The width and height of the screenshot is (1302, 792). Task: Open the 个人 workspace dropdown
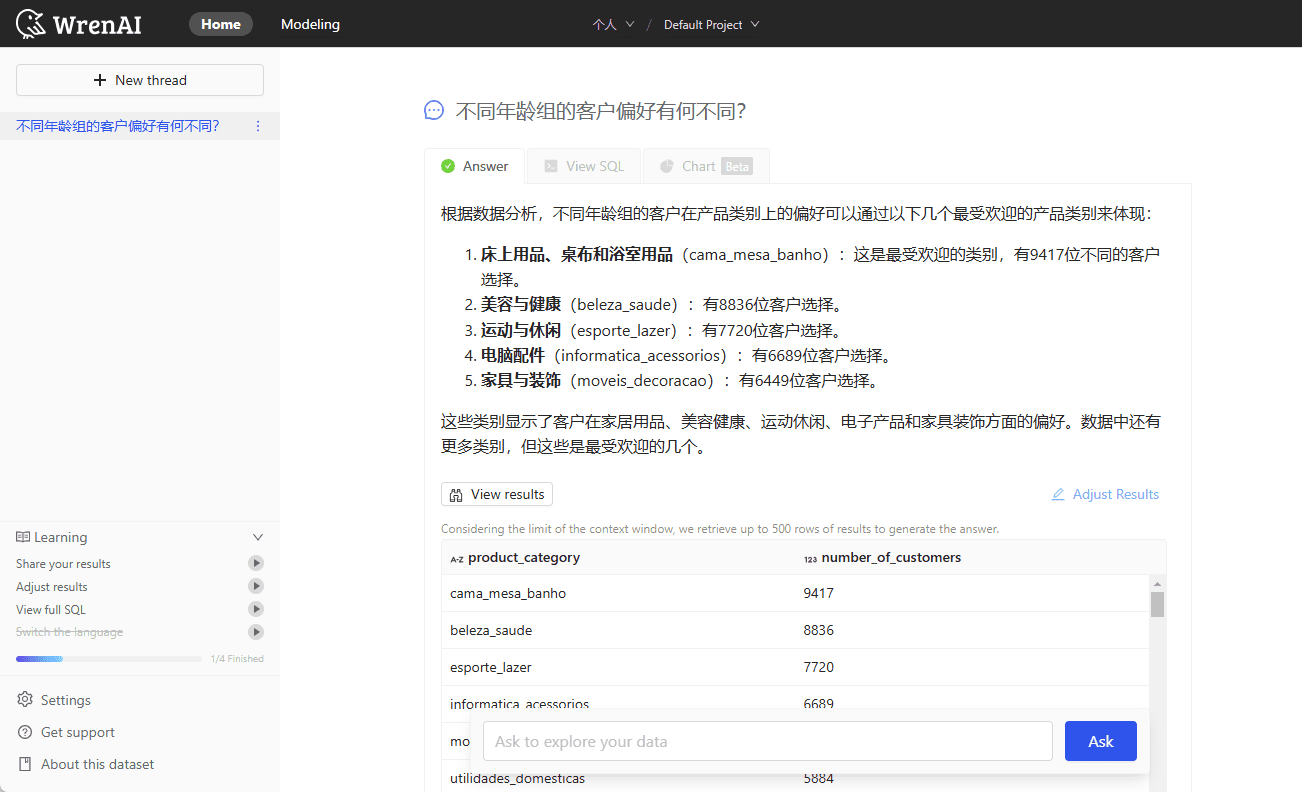pos(613,24)
